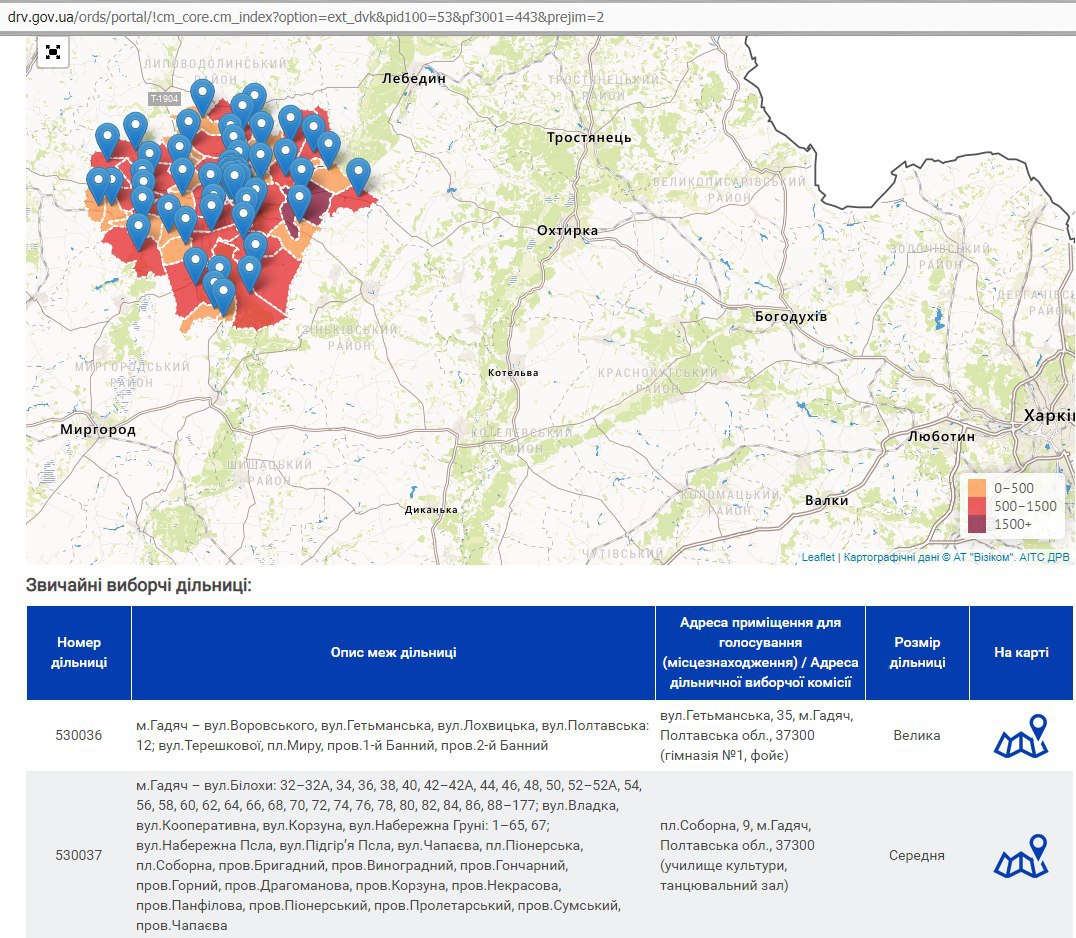The width and height of the screenshot is (1076, 938).
Task: Select precinct number 530036 cell
Action: pos(79,736)
